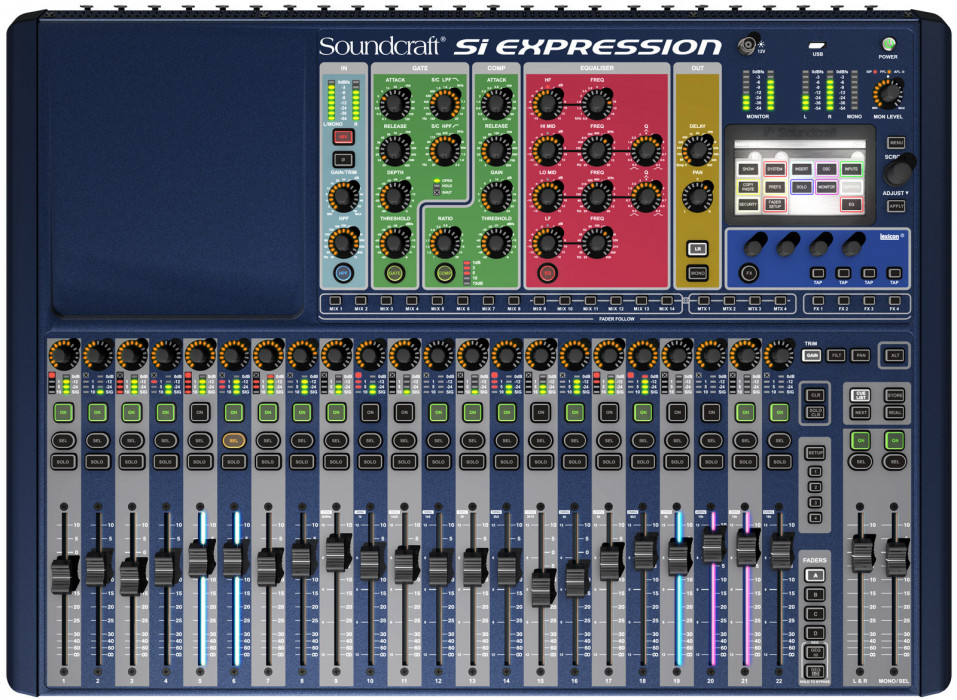Image resolution: width=957 pixels, height=700 pixels.
Task: Select the LR routing button in the OUT section
Action: pyautogui.click(x=698, y=248)
